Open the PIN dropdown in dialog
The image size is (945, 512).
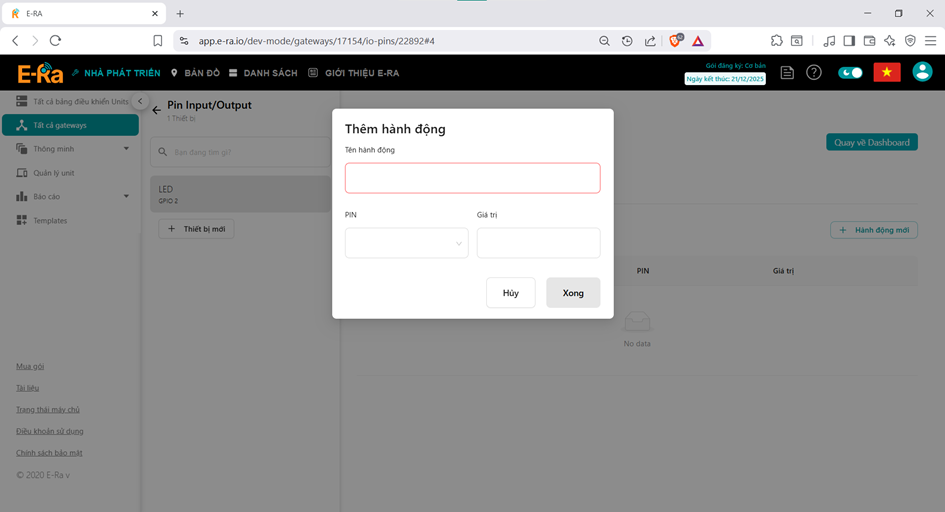pos(406,243)
